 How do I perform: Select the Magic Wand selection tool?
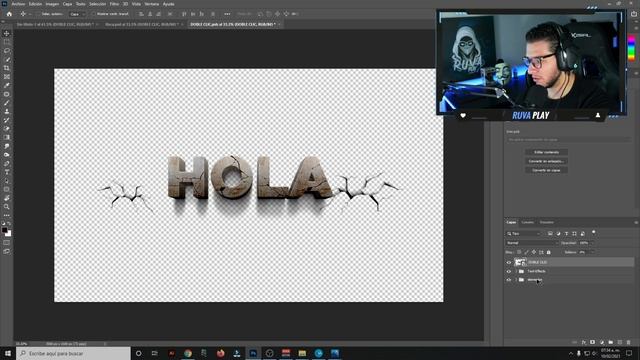[7, 59]
